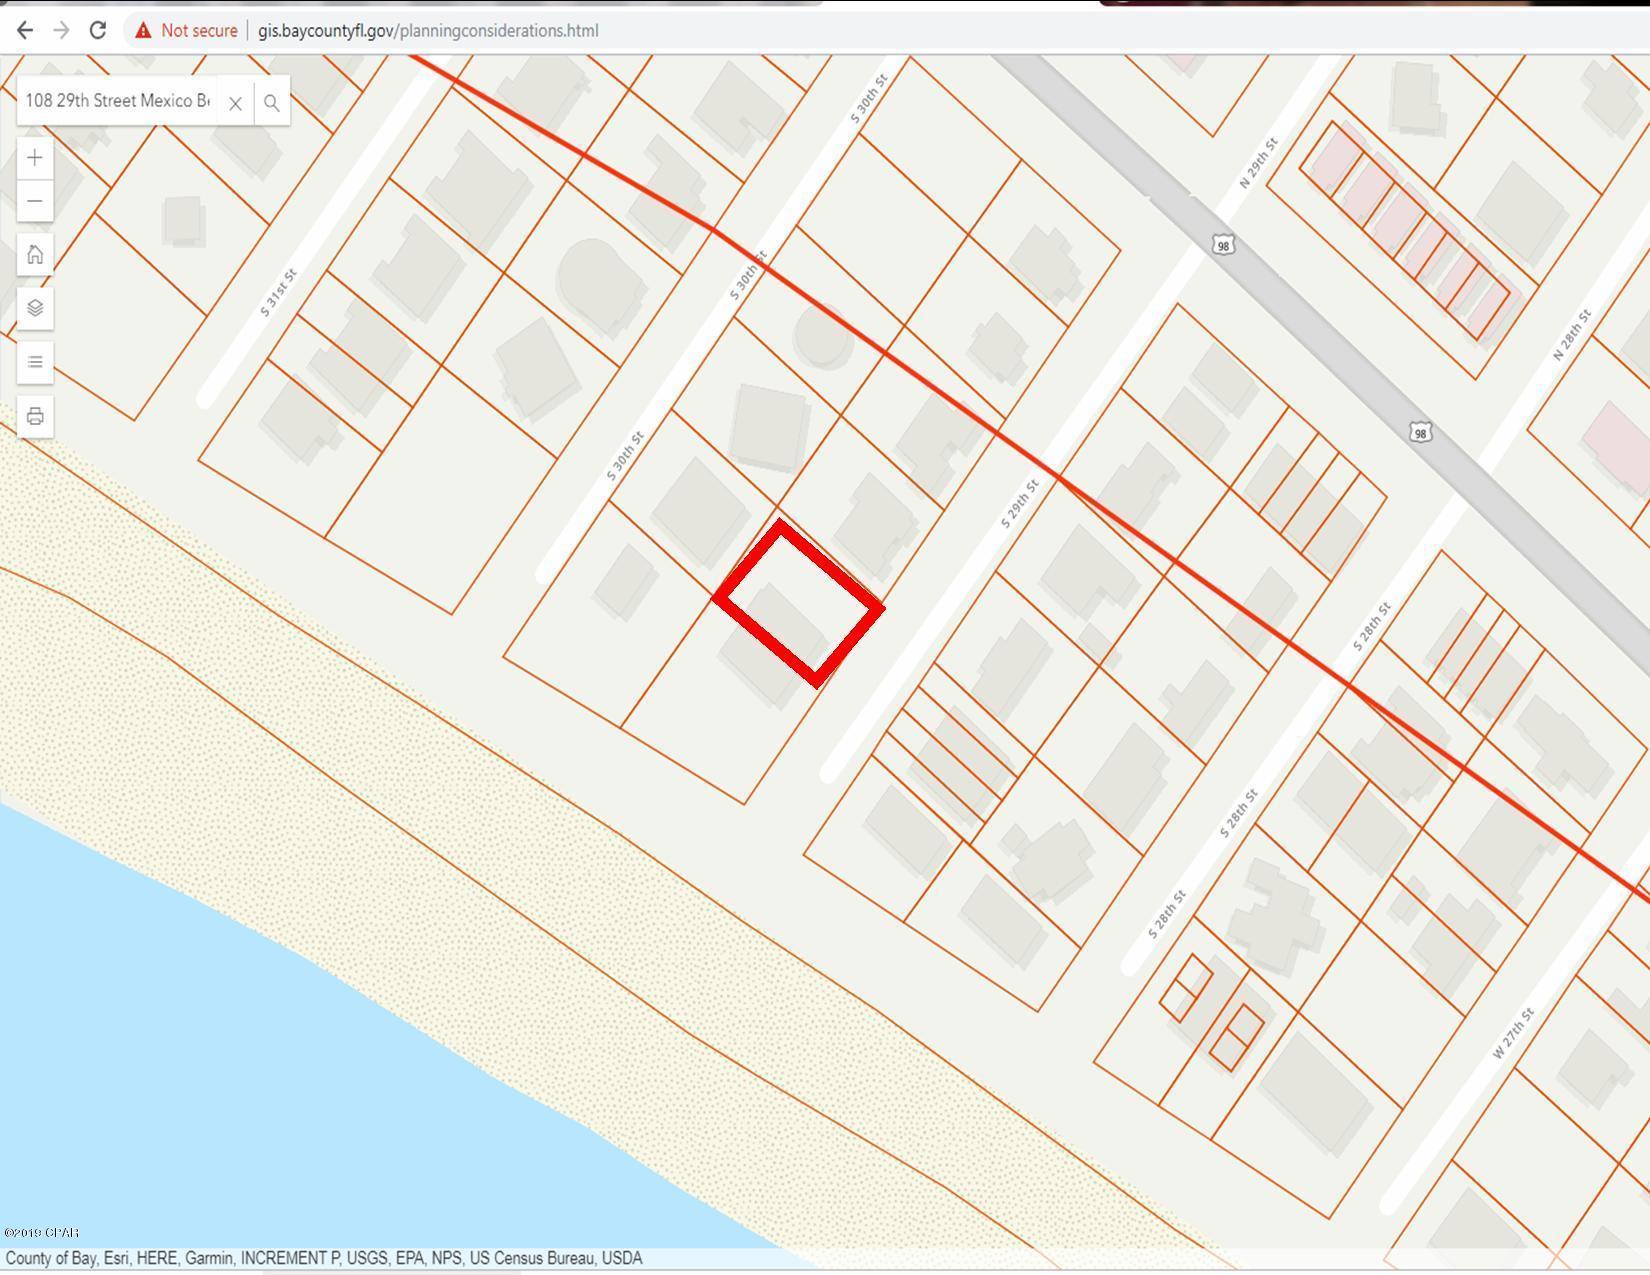Screen dimensions: 1650x1275
Task: Zoom out of the map
Action: click(x=35, y=201)
